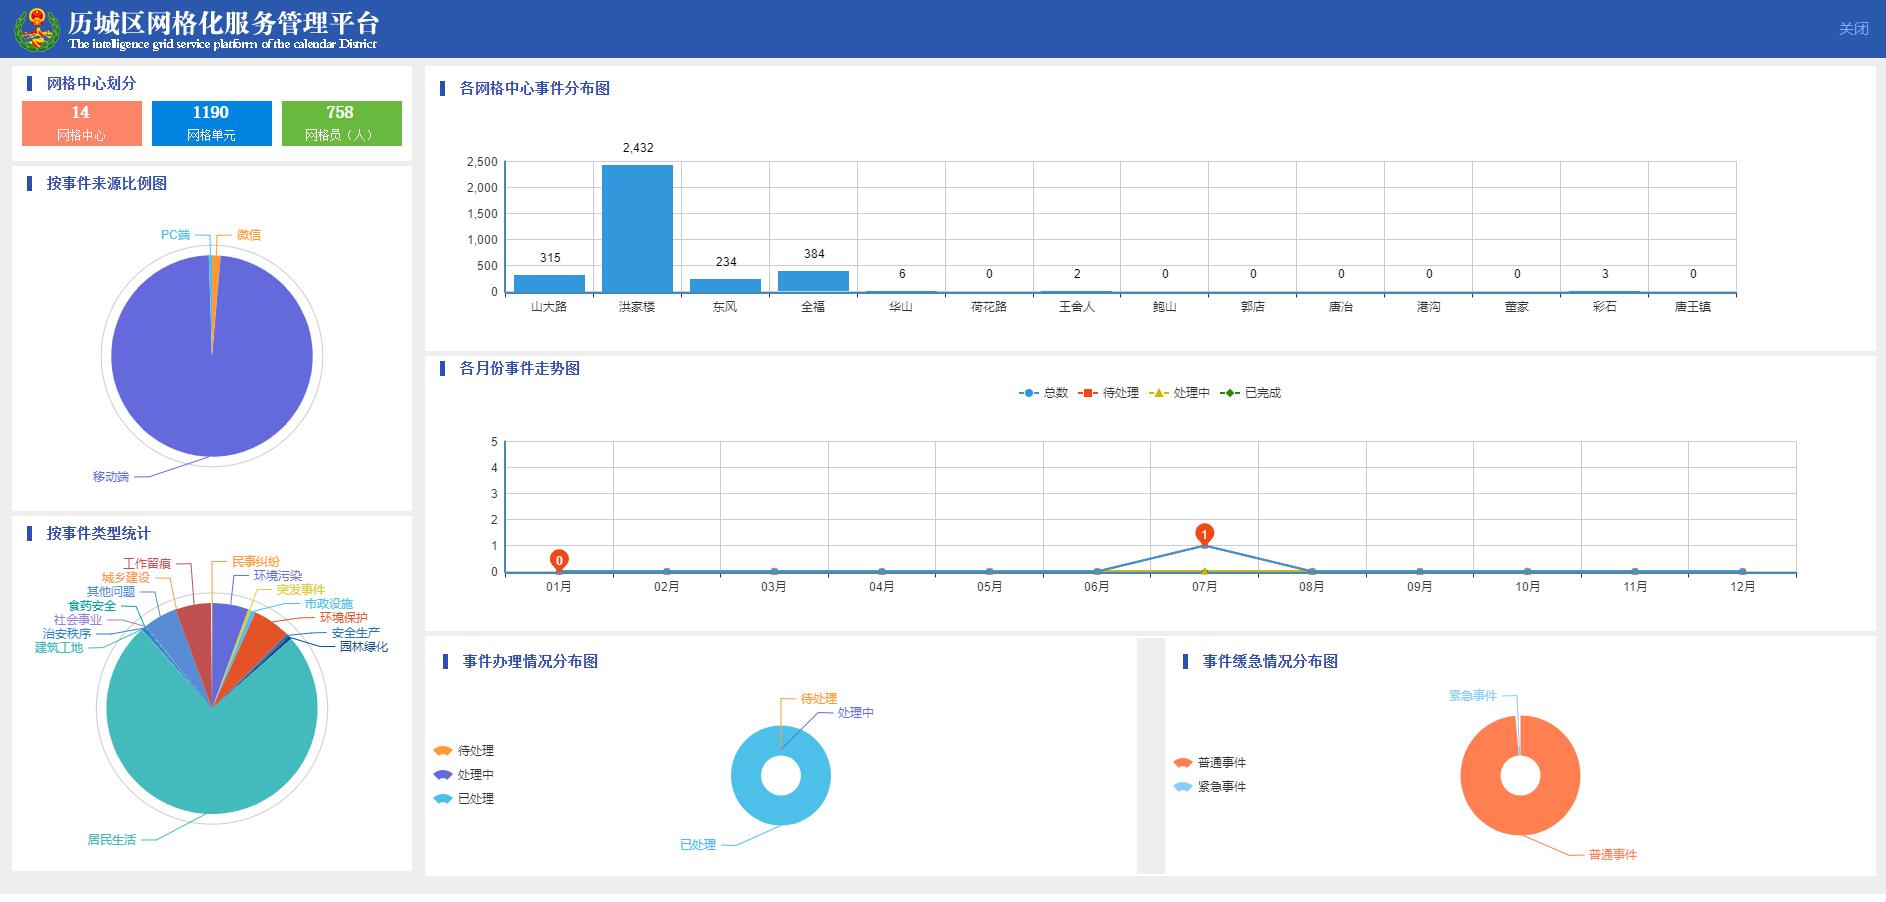1886x902 pixels.
Task: Select the 758 网格员 green tile
Action: 341,123
